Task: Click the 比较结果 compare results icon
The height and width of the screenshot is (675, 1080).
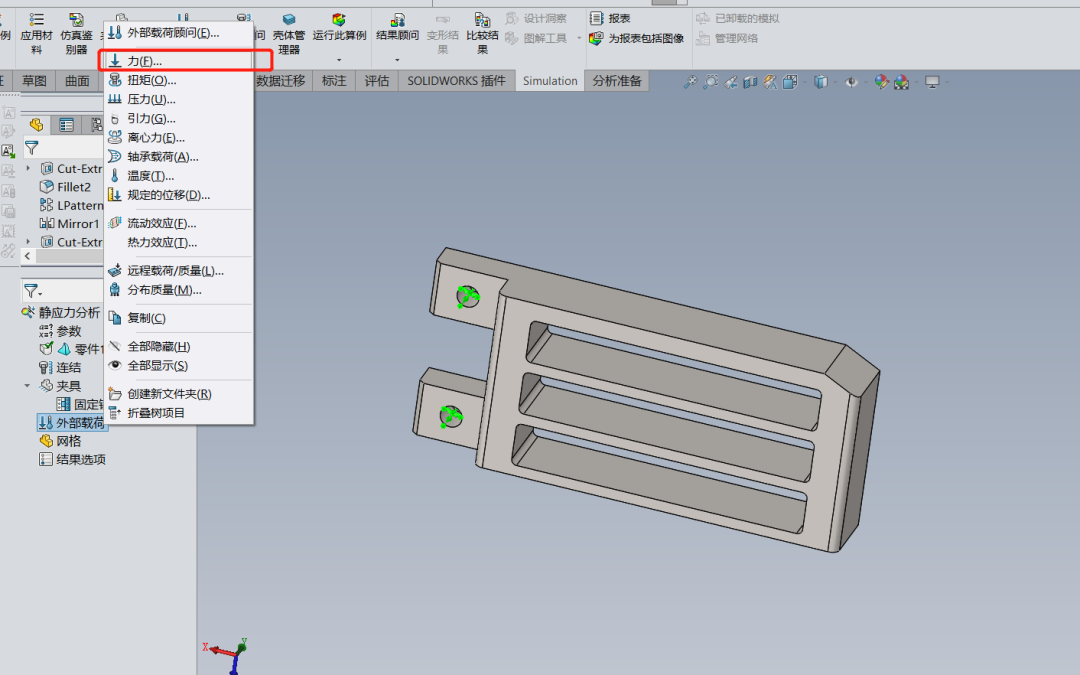Action: (x=482, y=33)
